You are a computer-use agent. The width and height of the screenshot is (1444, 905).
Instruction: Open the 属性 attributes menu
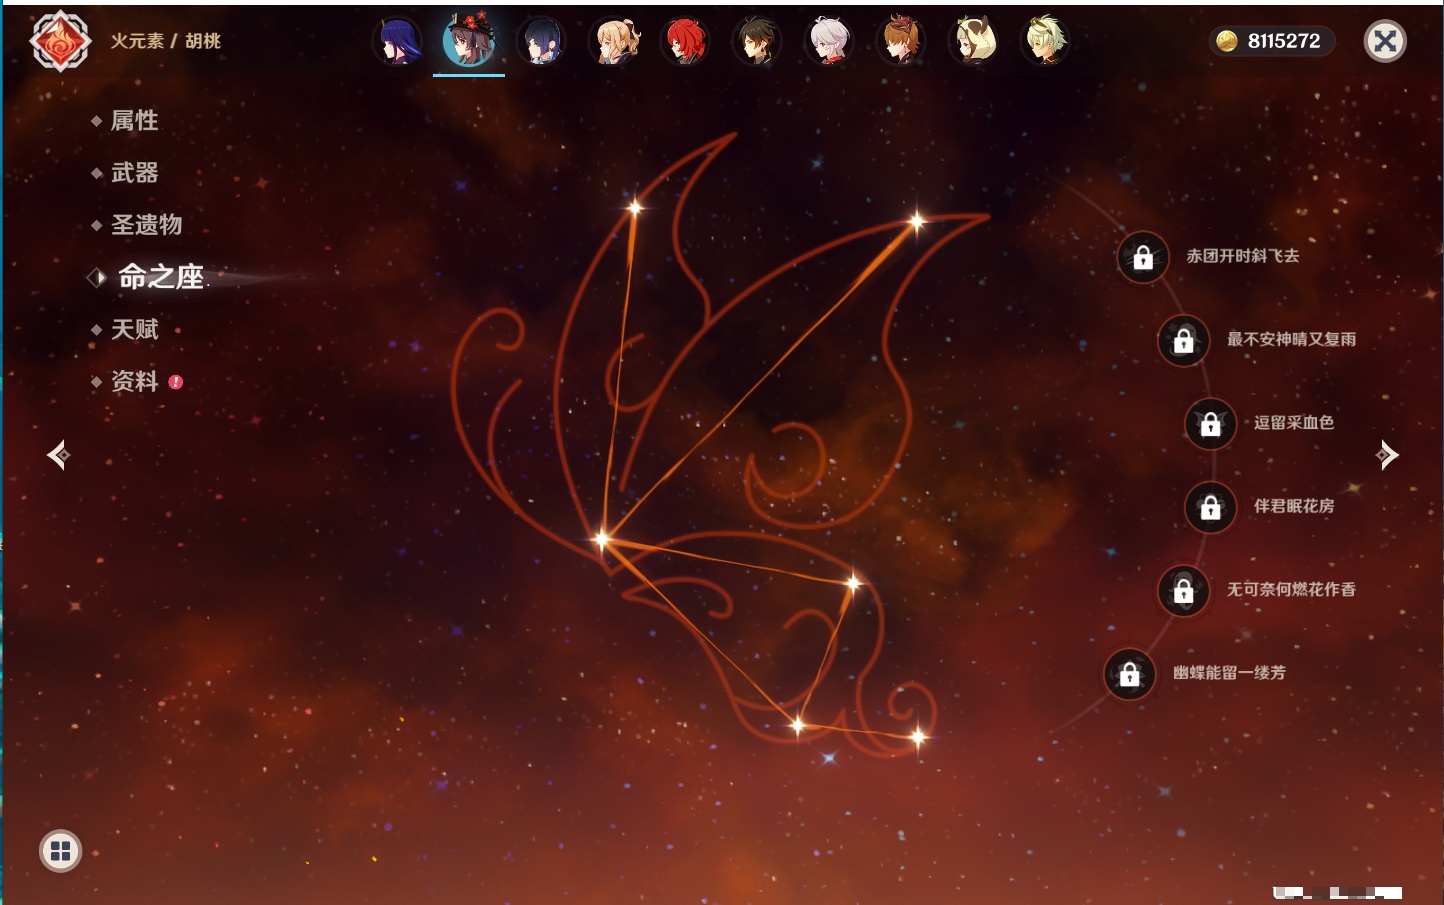[x=134, y=121]
